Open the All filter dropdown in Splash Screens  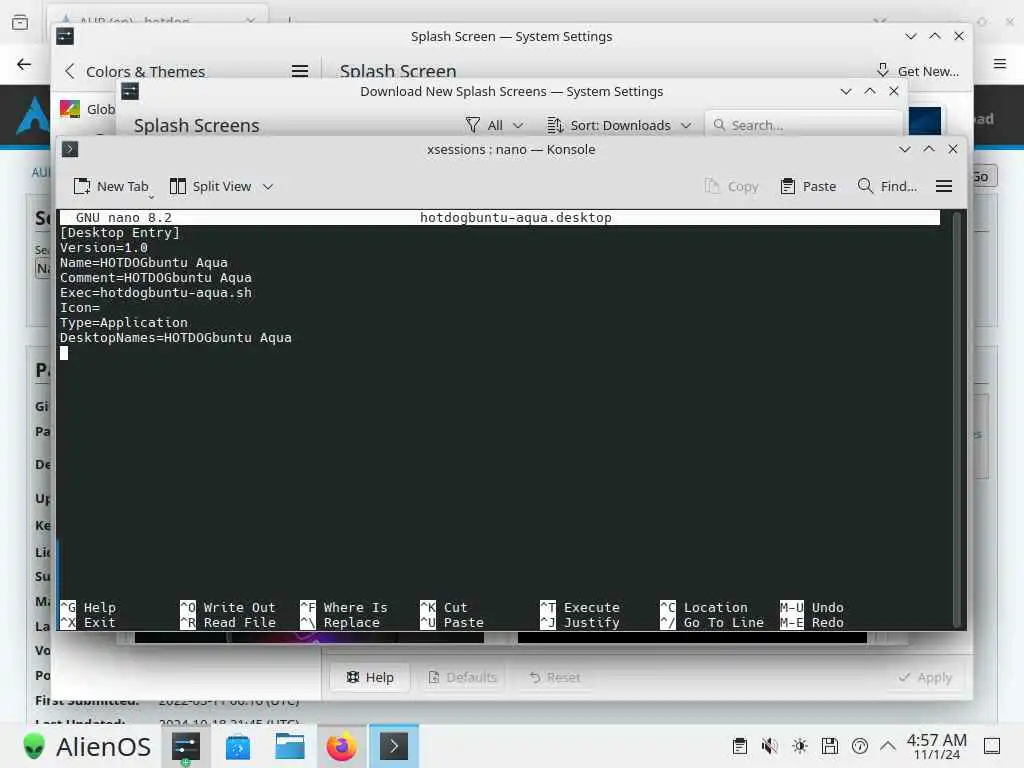(494, 125)
